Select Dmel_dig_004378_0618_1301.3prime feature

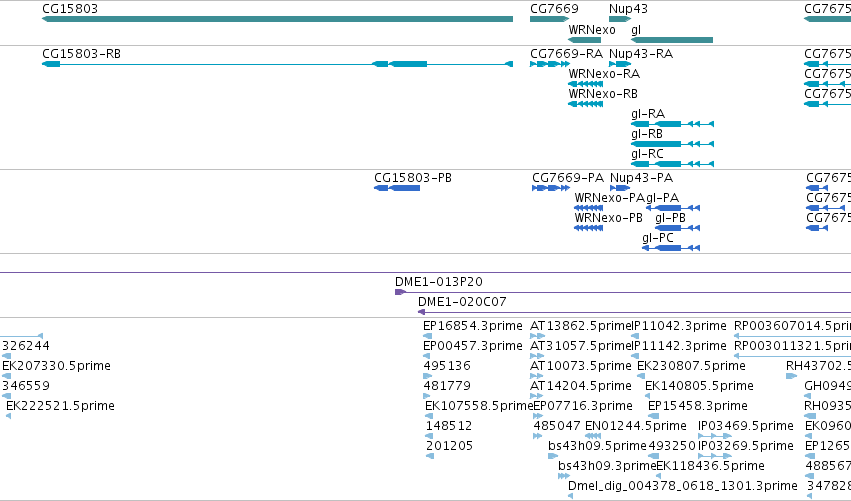(570, 496)
